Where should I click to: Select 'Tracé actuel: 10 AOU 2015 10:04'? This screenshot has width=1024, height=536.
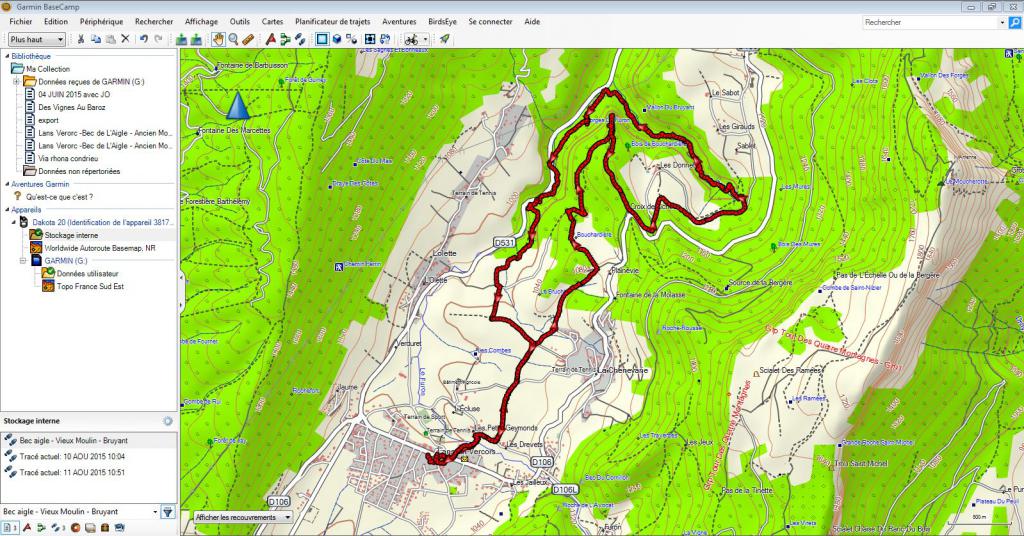click(72, 456)
